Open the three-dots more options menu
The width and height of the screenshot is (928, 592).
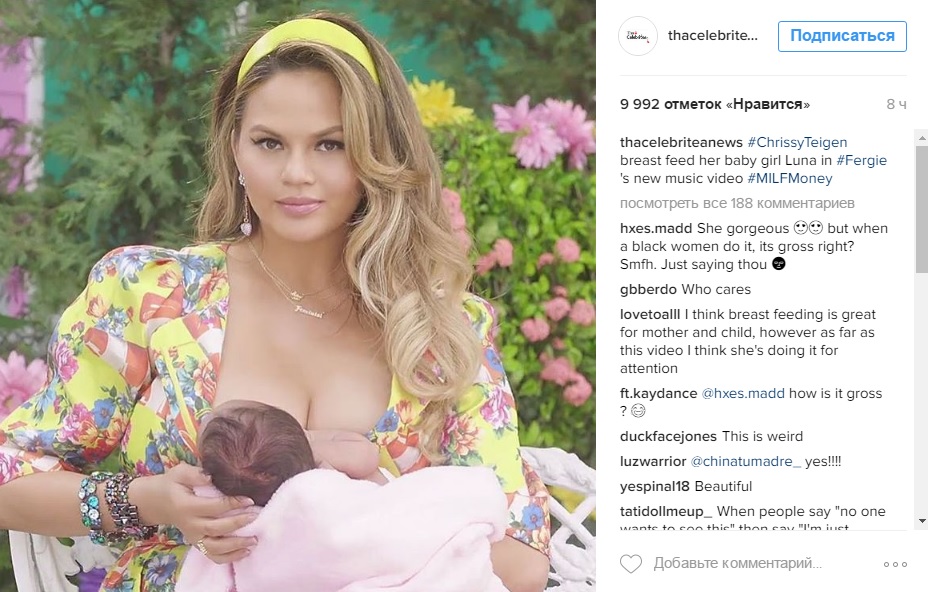click(895, 564)
